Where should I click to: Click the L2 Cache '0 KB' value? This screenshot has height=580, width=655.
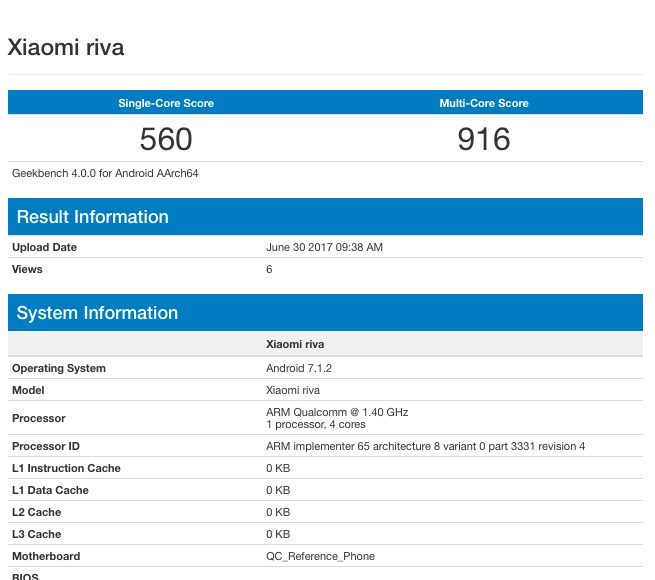(x=278, y=512)
